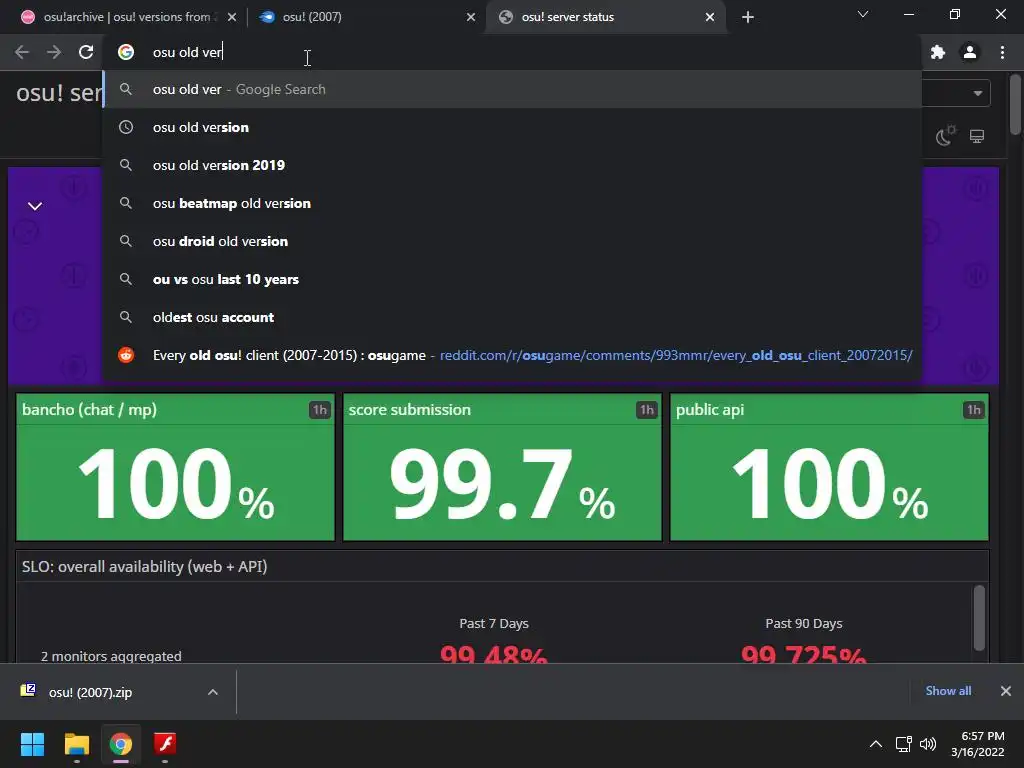Open Windows Start menu

click(x=32, y=744)
